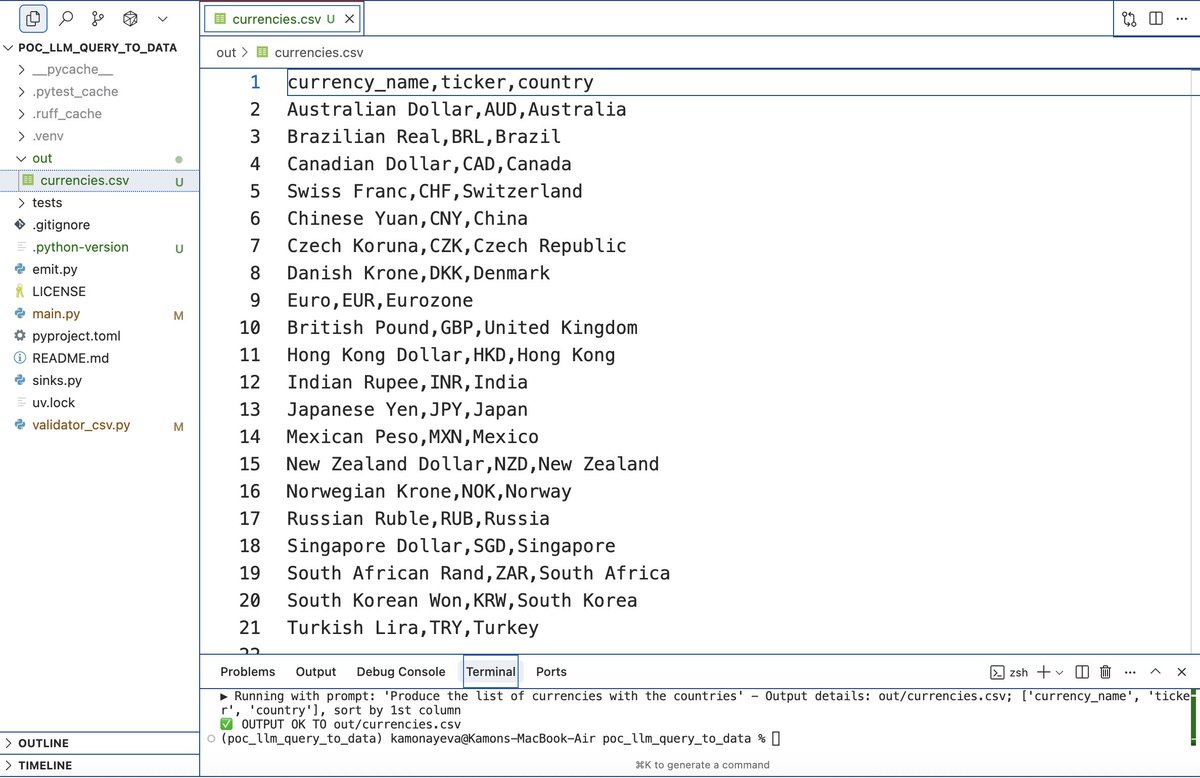This screenshot has width=1200, height=778.
Task: Select the currencies.csv editor tab
Action: pos(282,18)
